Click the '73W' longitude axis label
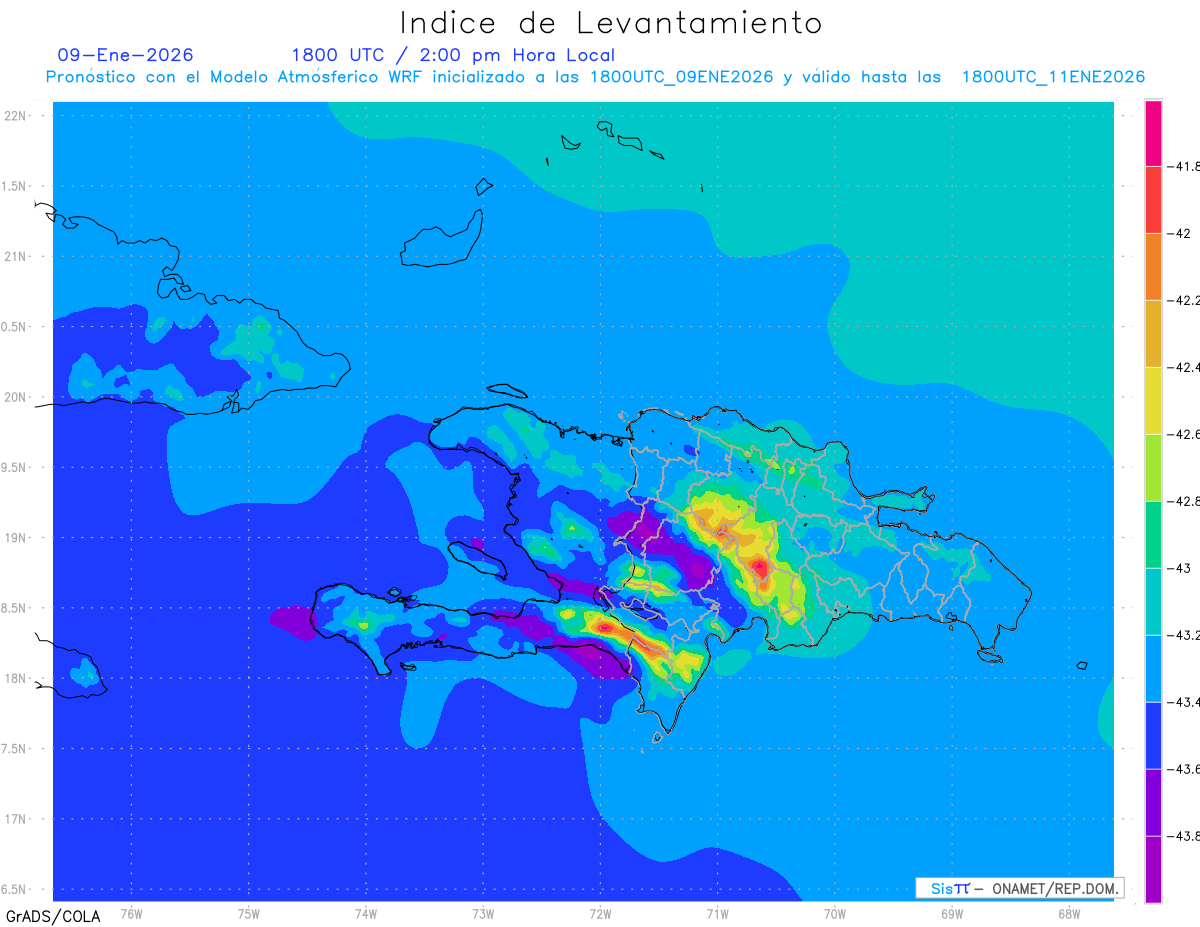This screenshot has width=1200, height=927. coord(482,913)
